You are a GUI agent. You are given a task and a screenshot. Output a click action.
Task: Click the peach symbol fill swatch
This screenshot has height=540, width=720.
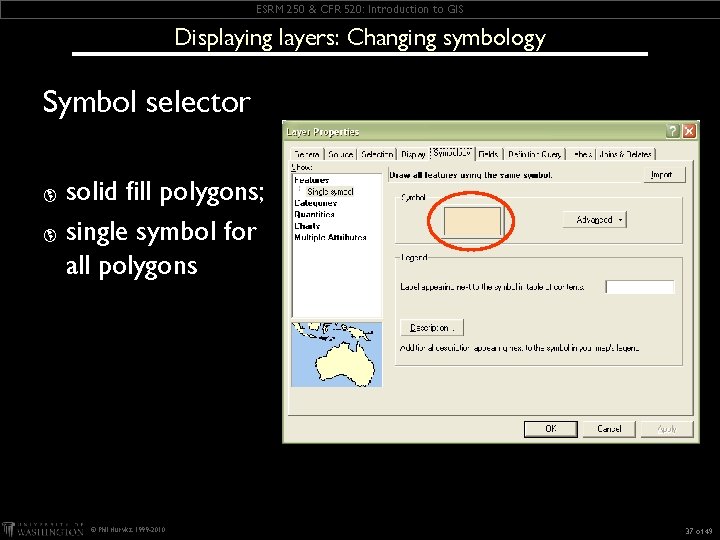tap(472, 221)
